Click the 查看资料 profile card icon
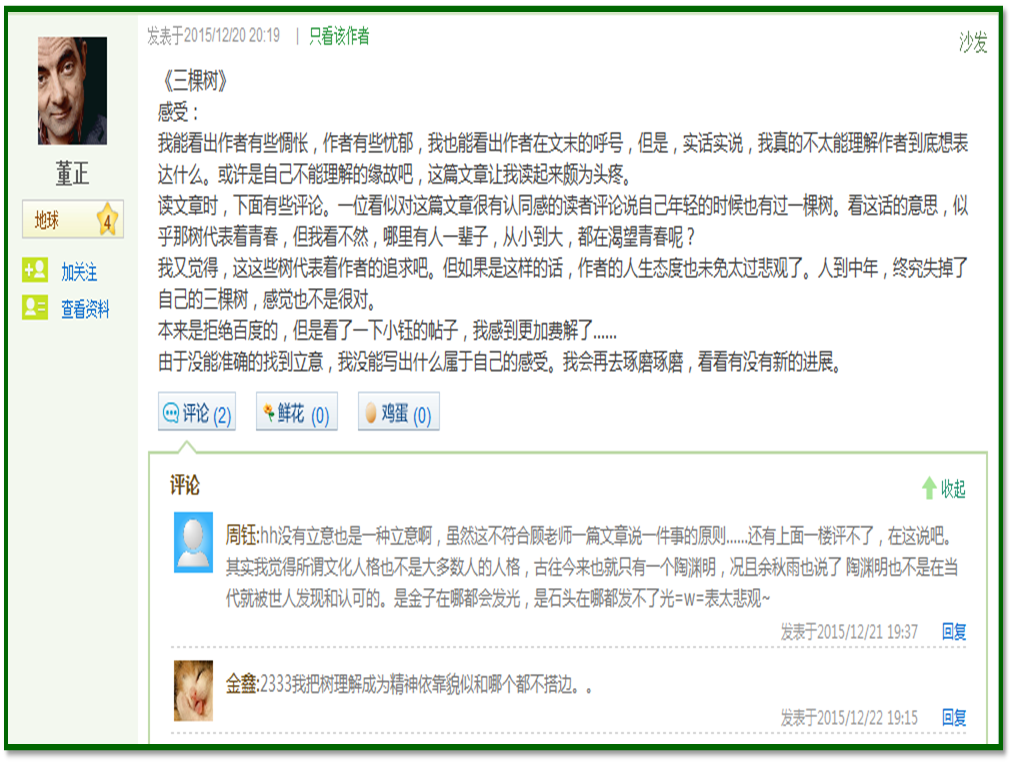 (35, 308)
